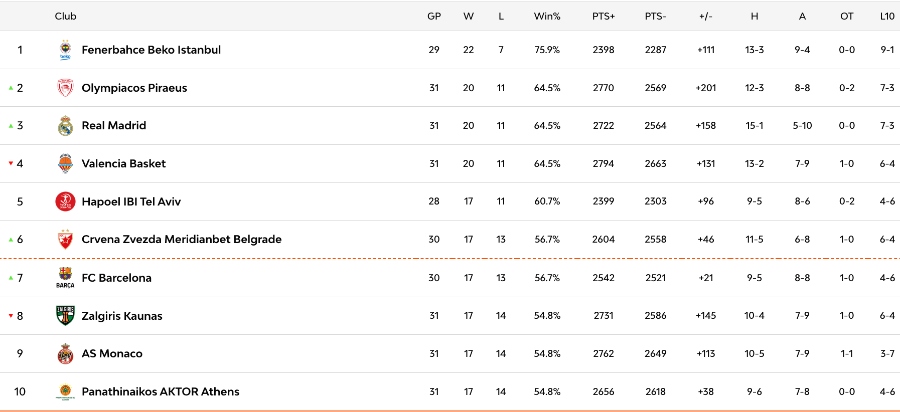
Task: Sort table by the W column header
Action: [x=468, y=16]
